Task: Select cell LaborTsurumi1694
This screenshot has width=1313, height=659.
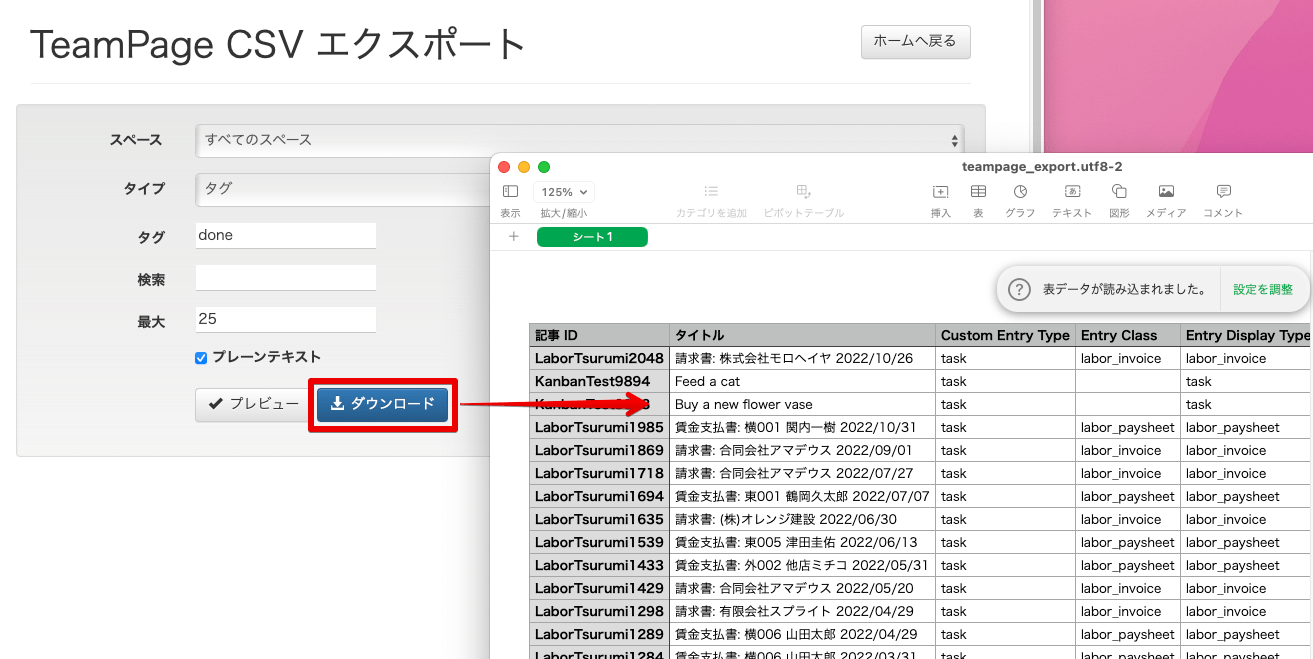Action: click(599, 496)
